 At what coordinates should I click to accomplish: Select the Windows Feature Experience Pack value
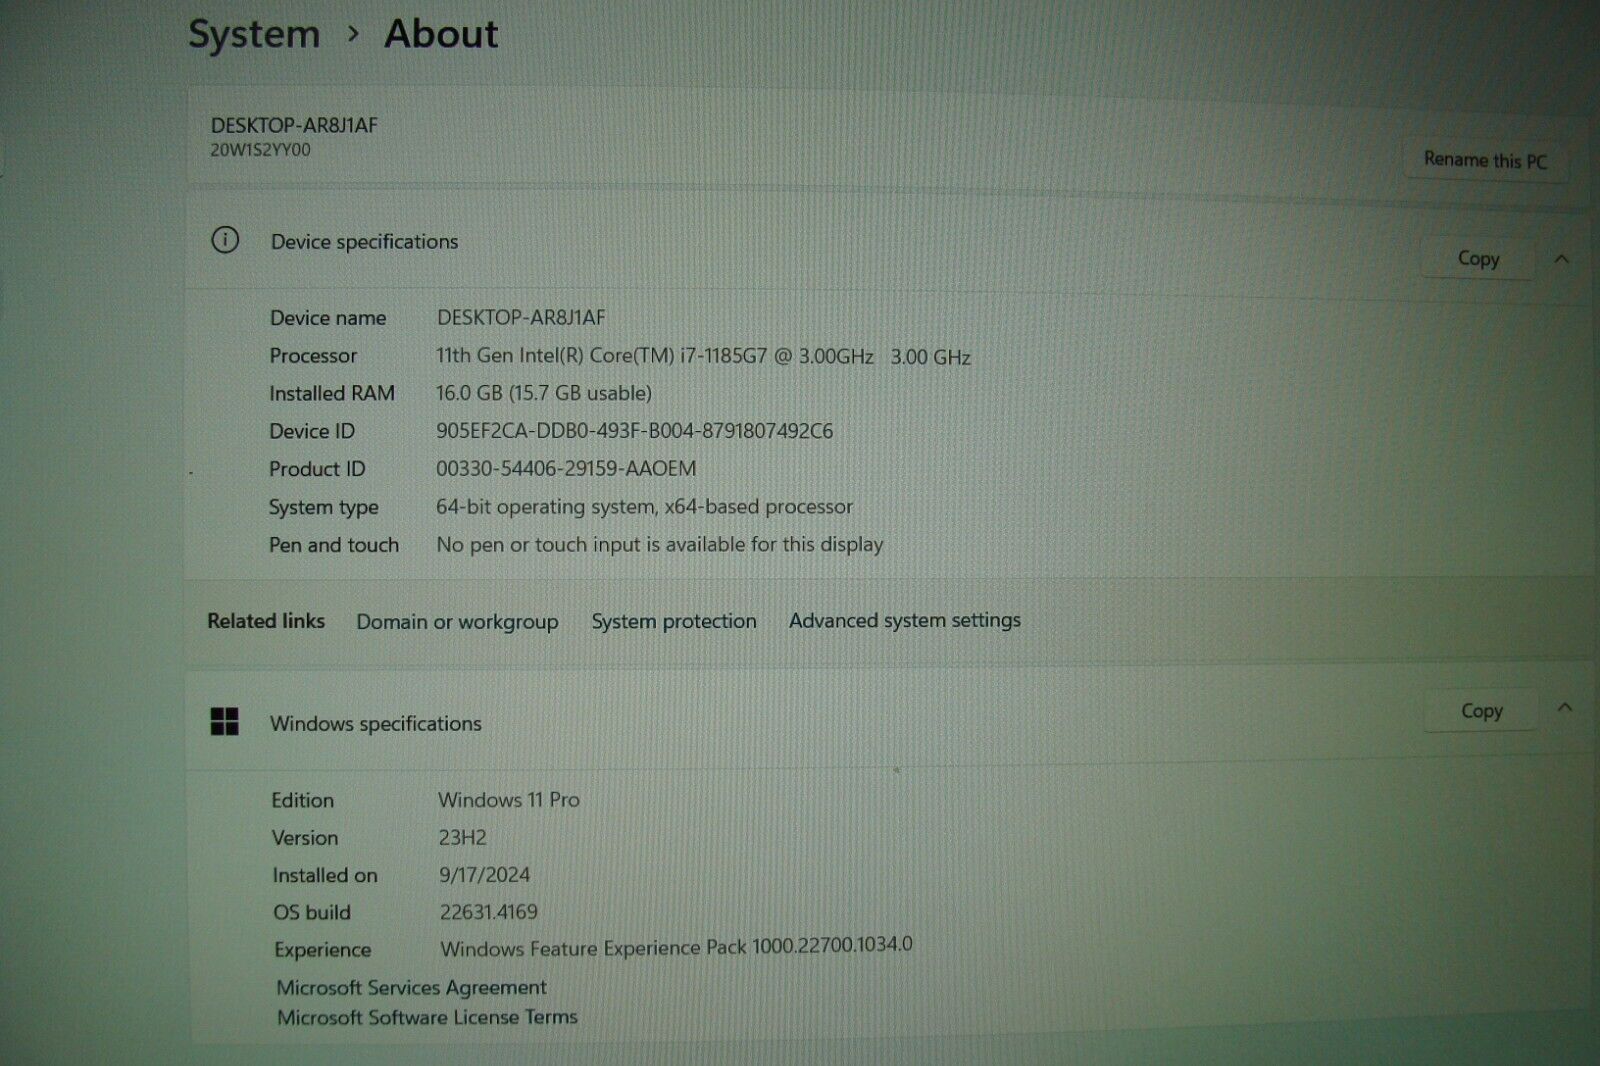[x=677, y=947]
